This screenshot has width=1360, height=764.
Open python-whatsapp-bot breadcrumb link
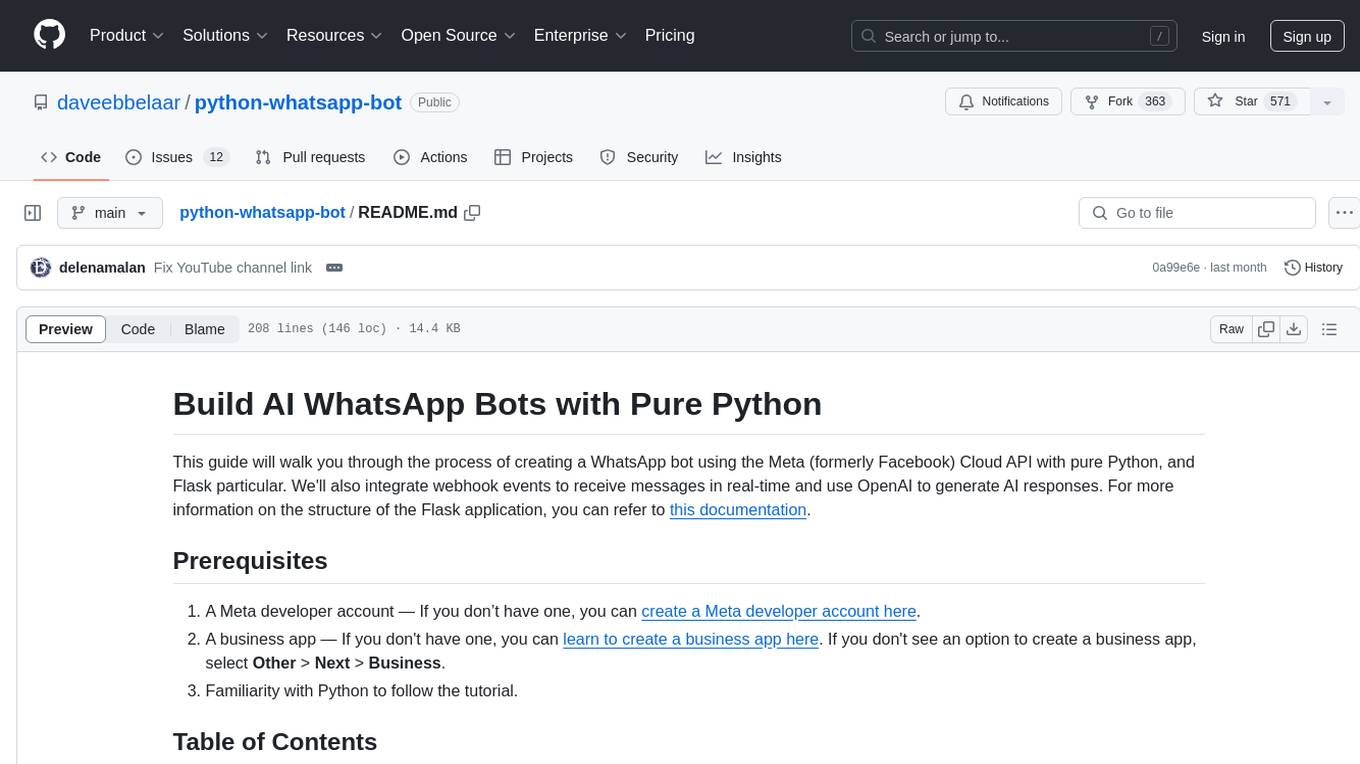262,212
